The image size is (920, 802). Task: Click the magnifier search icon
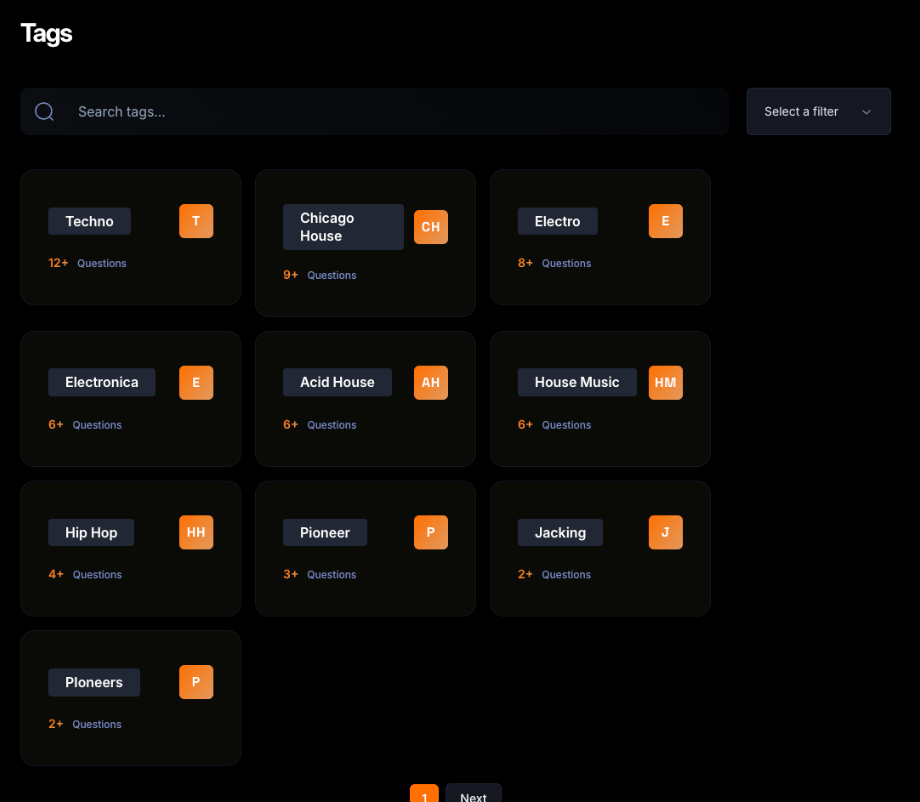44,111
